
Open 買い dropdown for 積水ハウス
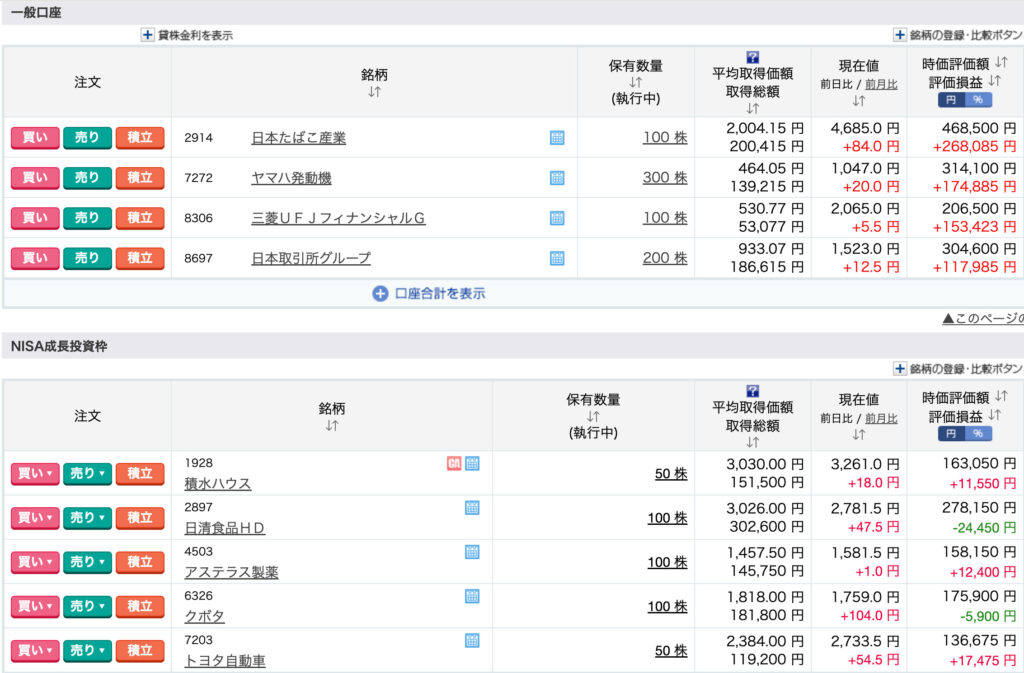point(35,473)
